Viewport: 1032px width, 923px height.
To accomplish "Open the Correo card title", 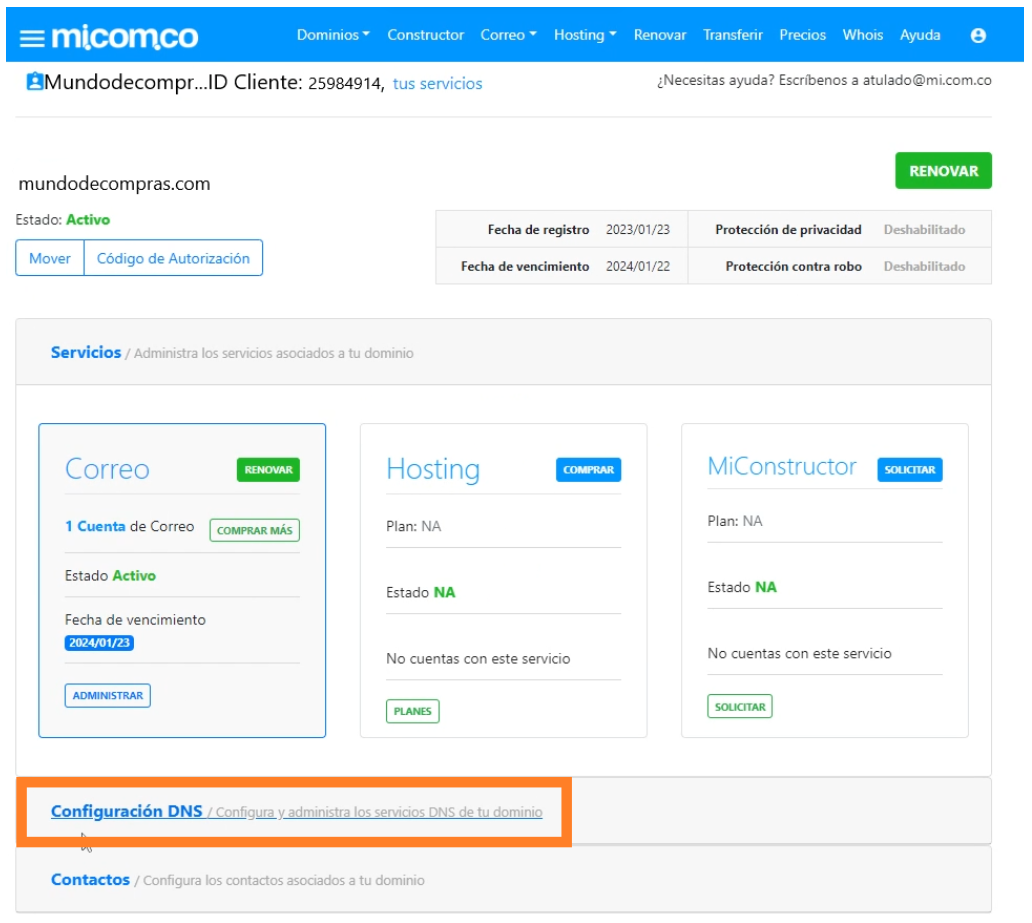I will tap(107, 469).
